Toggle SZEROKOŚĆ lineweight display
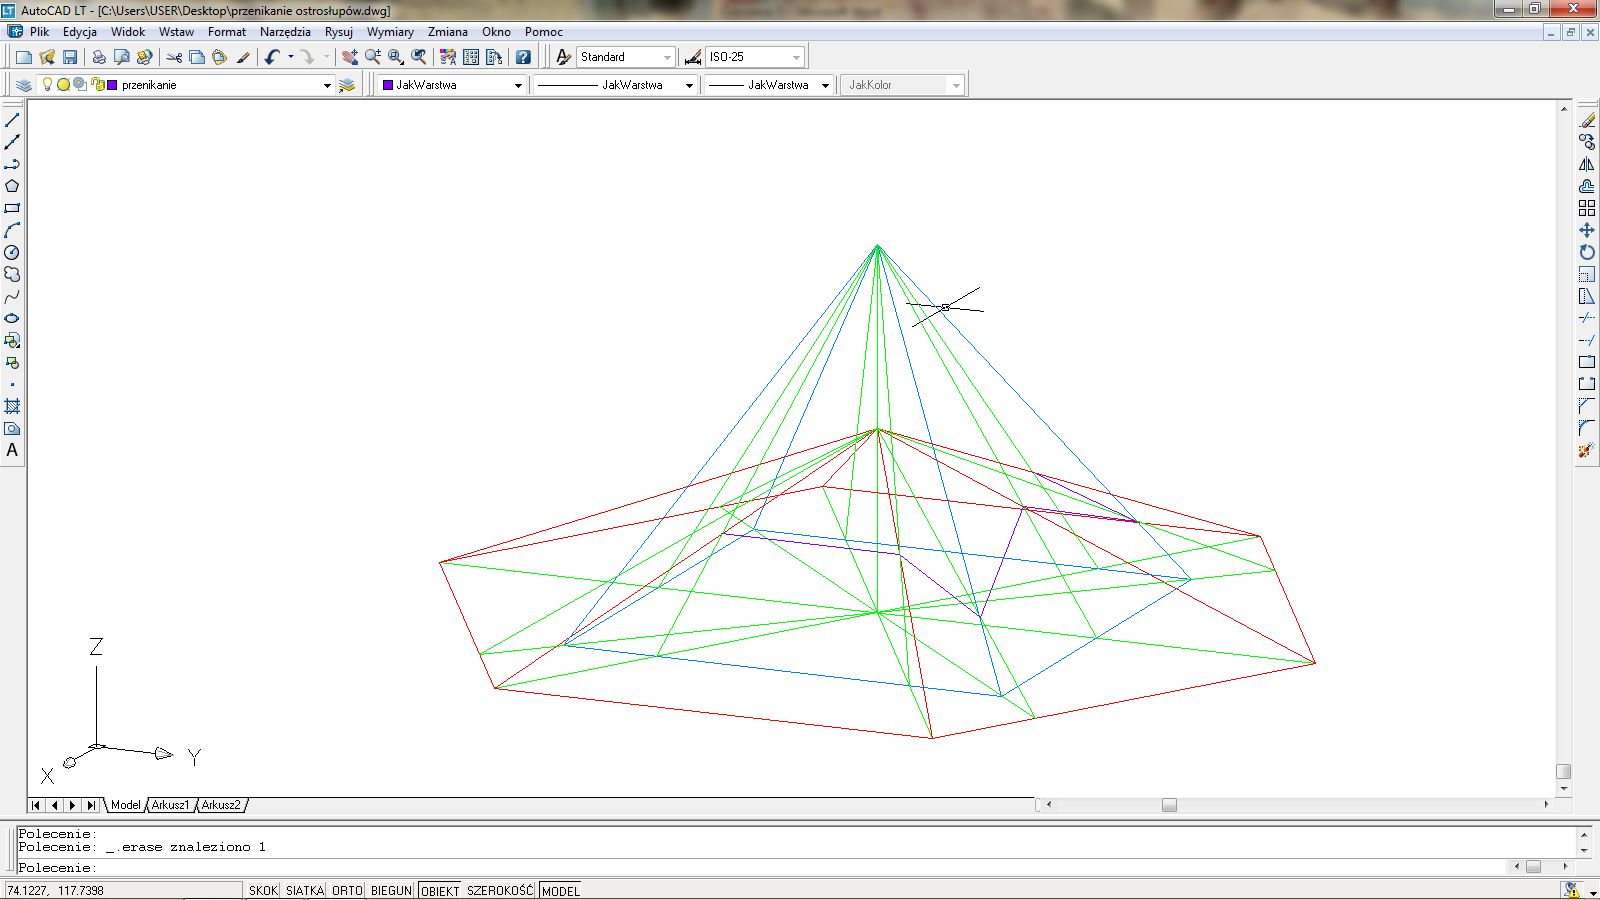Viewport: 1600px width, 900px height. coord(500,890)
